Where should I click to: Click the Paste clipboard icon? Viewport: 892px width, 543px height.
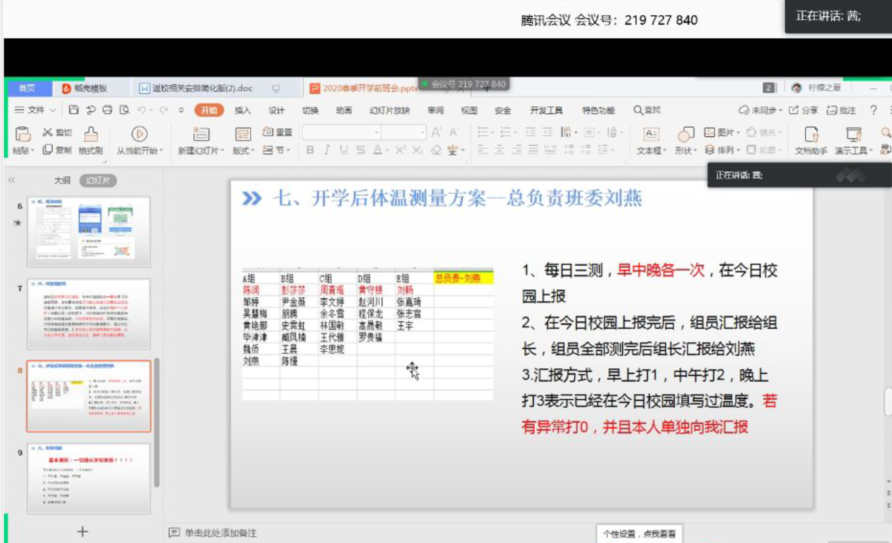click(x=23, y=135)
